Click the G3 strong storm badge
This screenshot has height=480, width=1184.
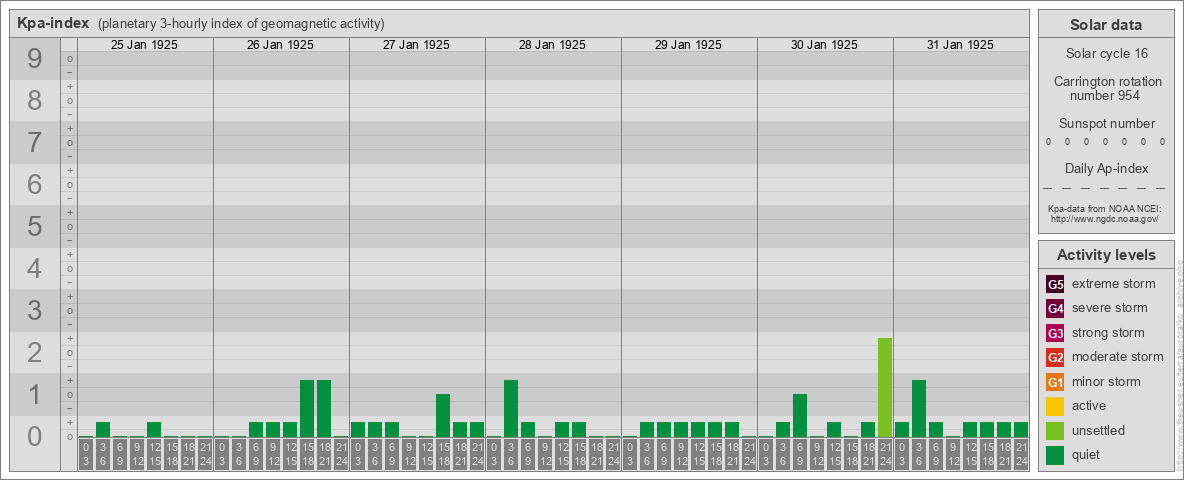(1056, 333)
